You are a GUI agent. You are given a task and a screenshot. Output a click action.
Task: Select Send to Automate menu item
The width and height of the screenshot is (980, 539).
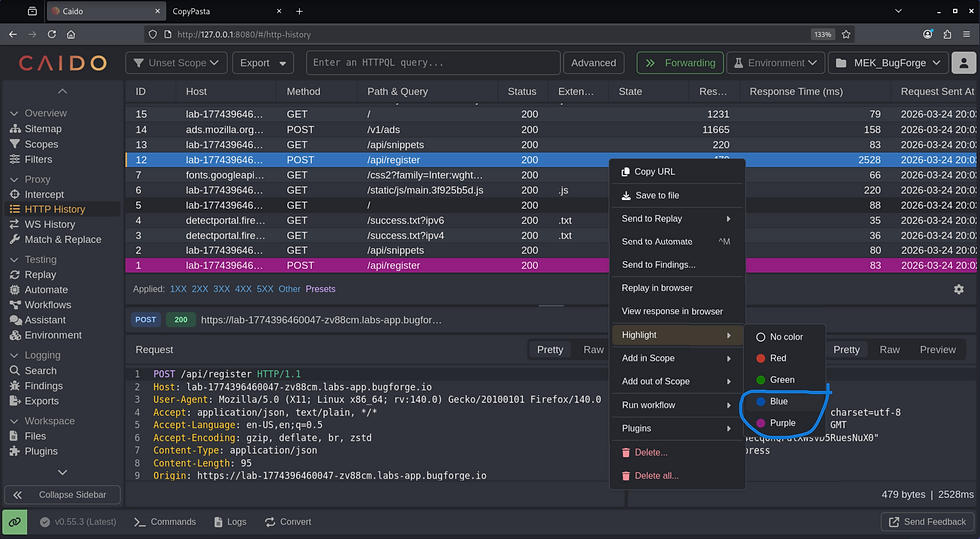pyautogui.click(x=657, y=241)
